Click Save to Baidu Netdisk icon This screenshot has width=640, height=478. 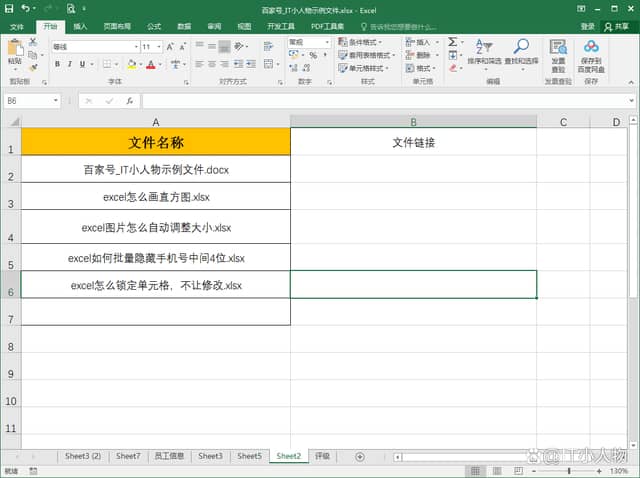(591, 55)
